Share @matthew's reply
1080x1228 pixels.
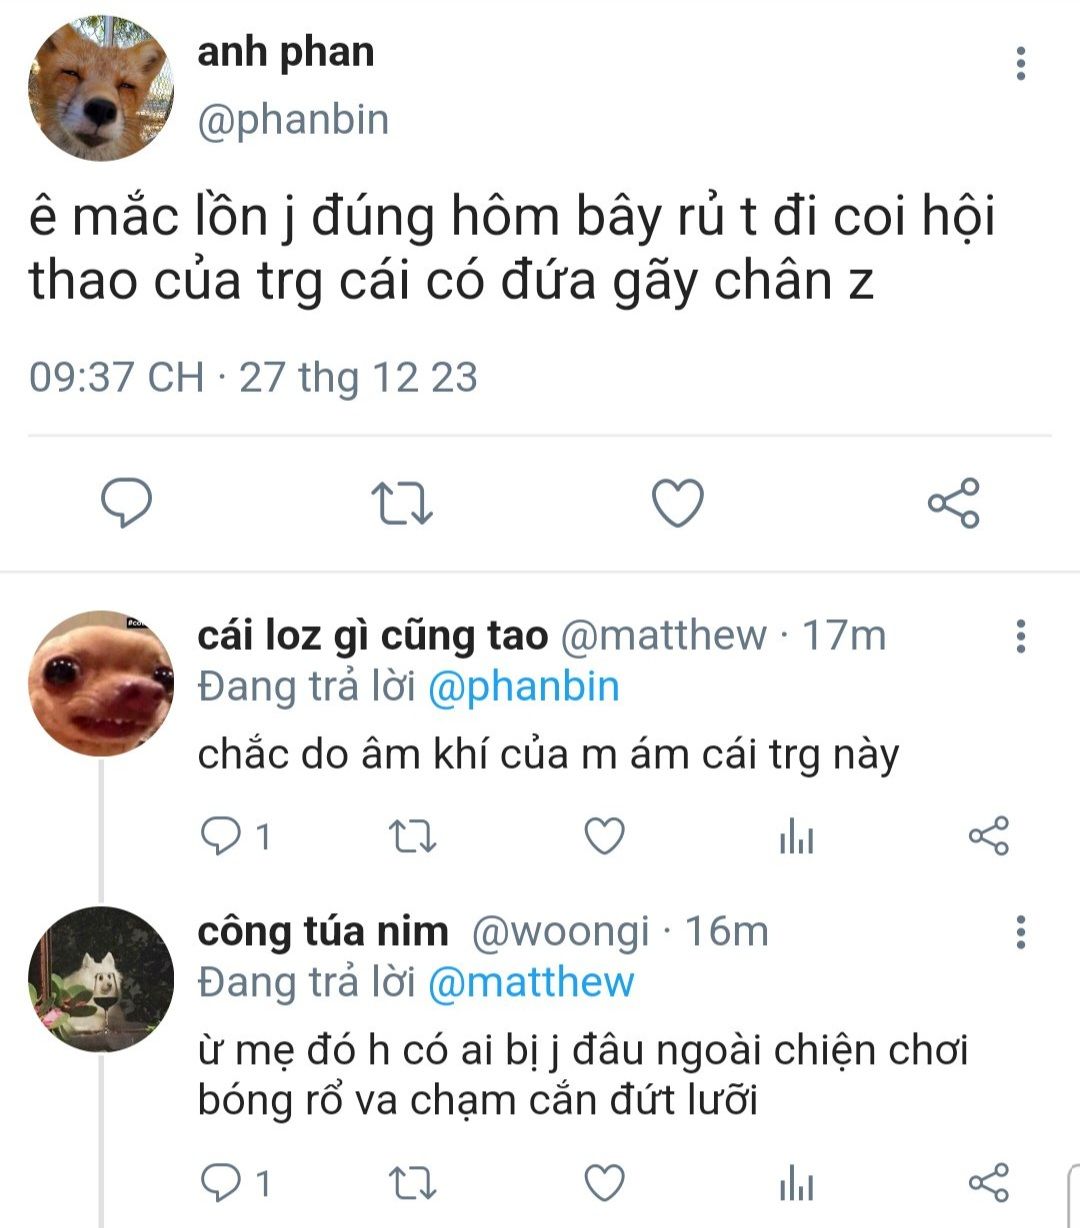(x=989, y=837)
